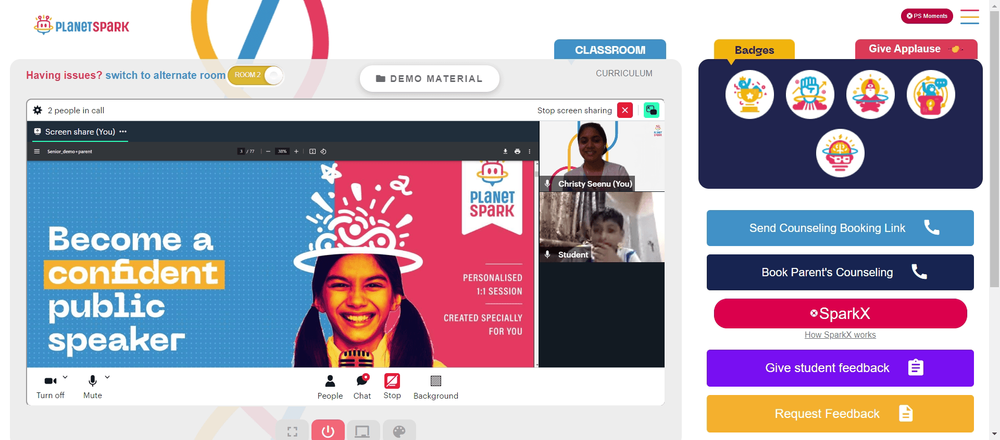Award the raised fist badge
The width and height of the screenshot is (1000, 440).
(810, 94)
